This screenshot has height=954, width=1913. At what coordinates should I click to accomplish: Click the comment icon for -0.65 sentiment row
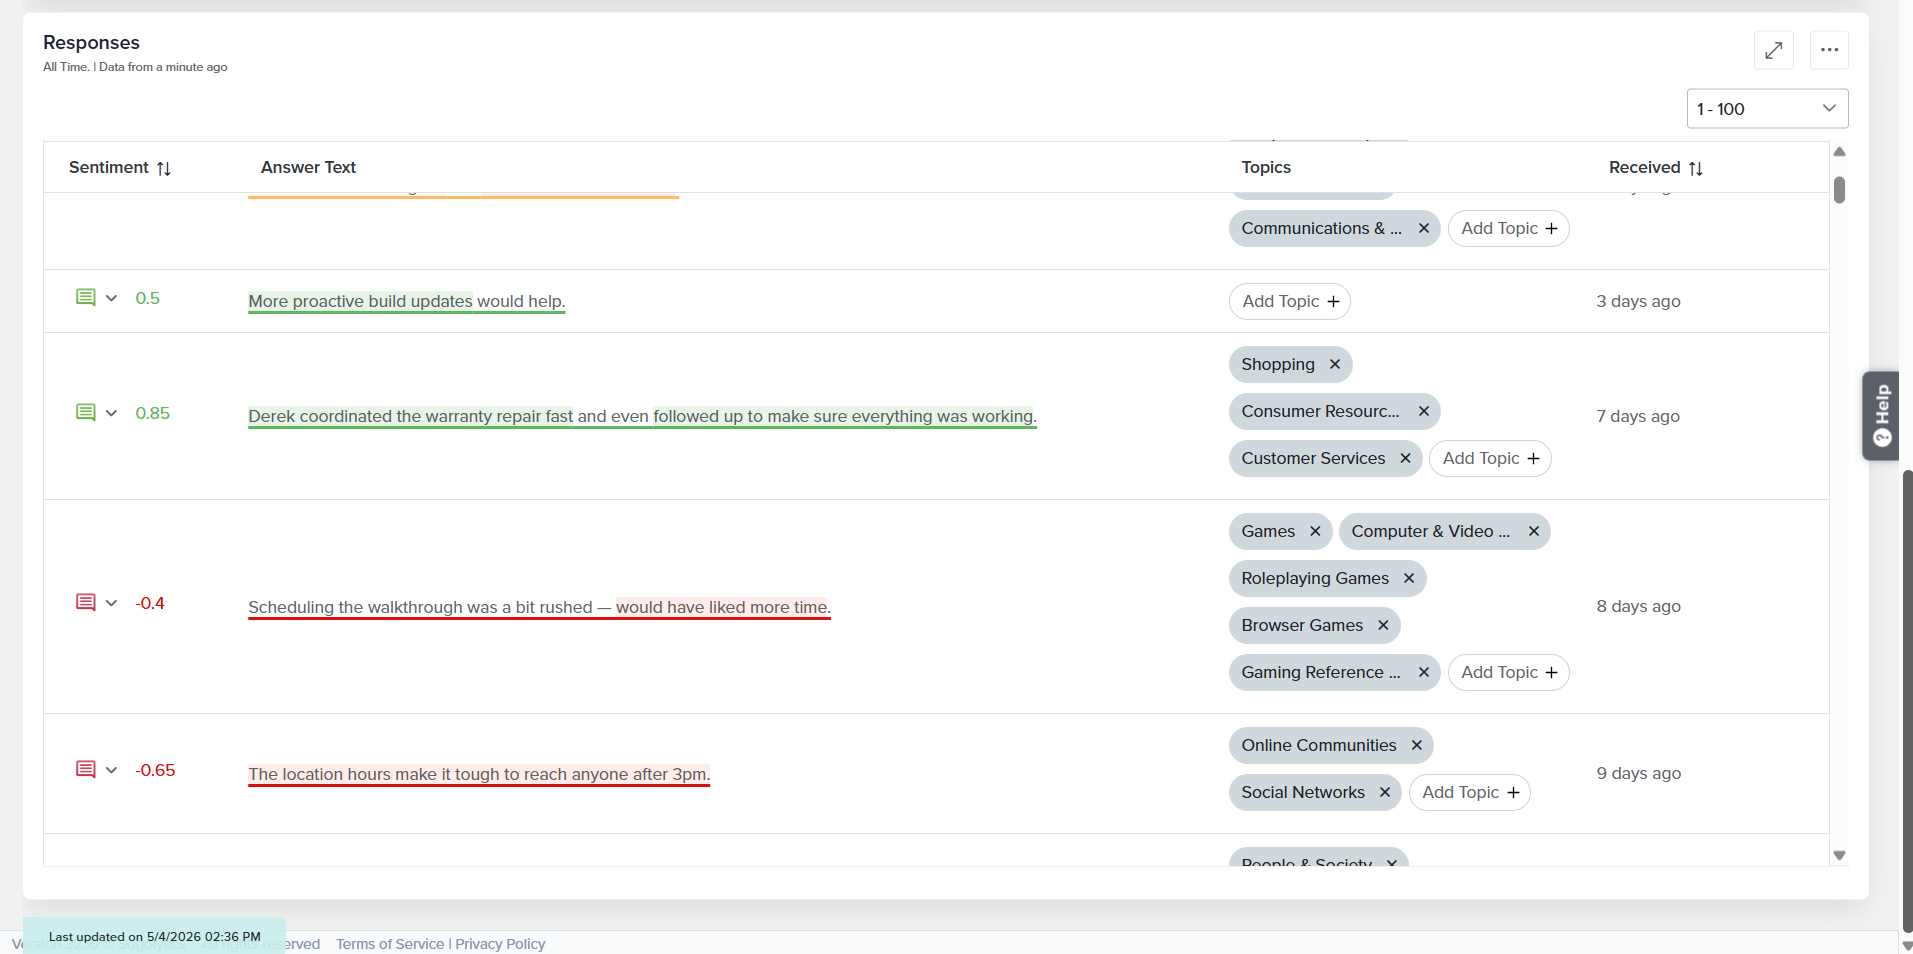point(86,770)
